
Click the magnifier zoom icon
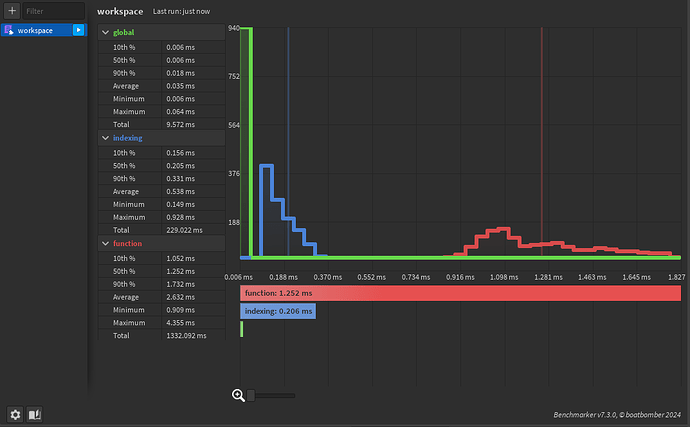click(238, 395)
